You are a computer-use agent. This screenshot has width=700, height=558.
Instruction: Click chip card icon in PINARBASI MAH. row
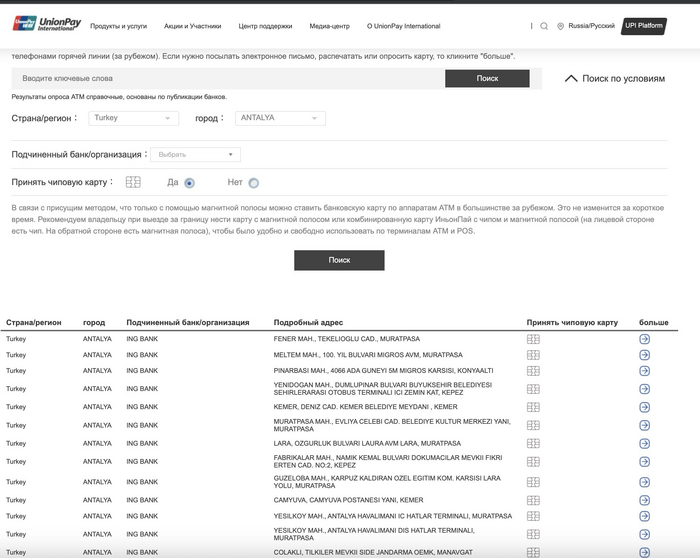[x=533, y=371]
